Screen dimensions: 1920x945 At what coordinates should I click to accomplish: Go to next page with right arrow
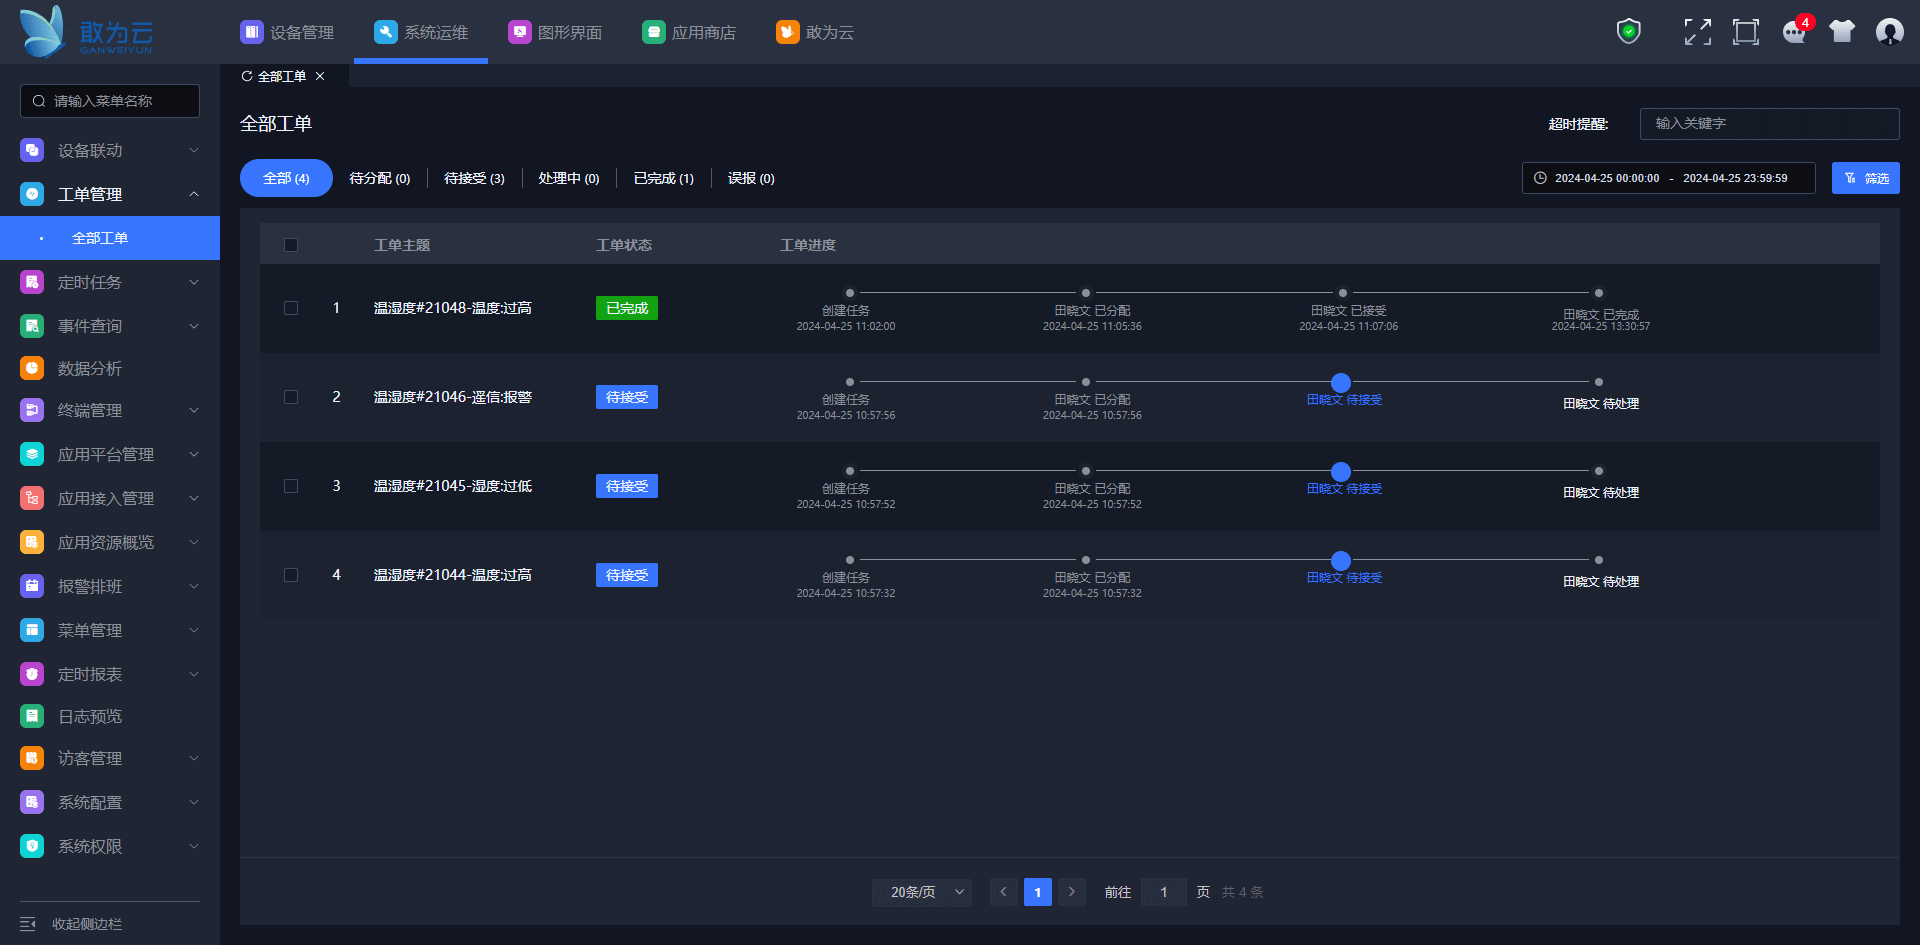click(1072, 892)
